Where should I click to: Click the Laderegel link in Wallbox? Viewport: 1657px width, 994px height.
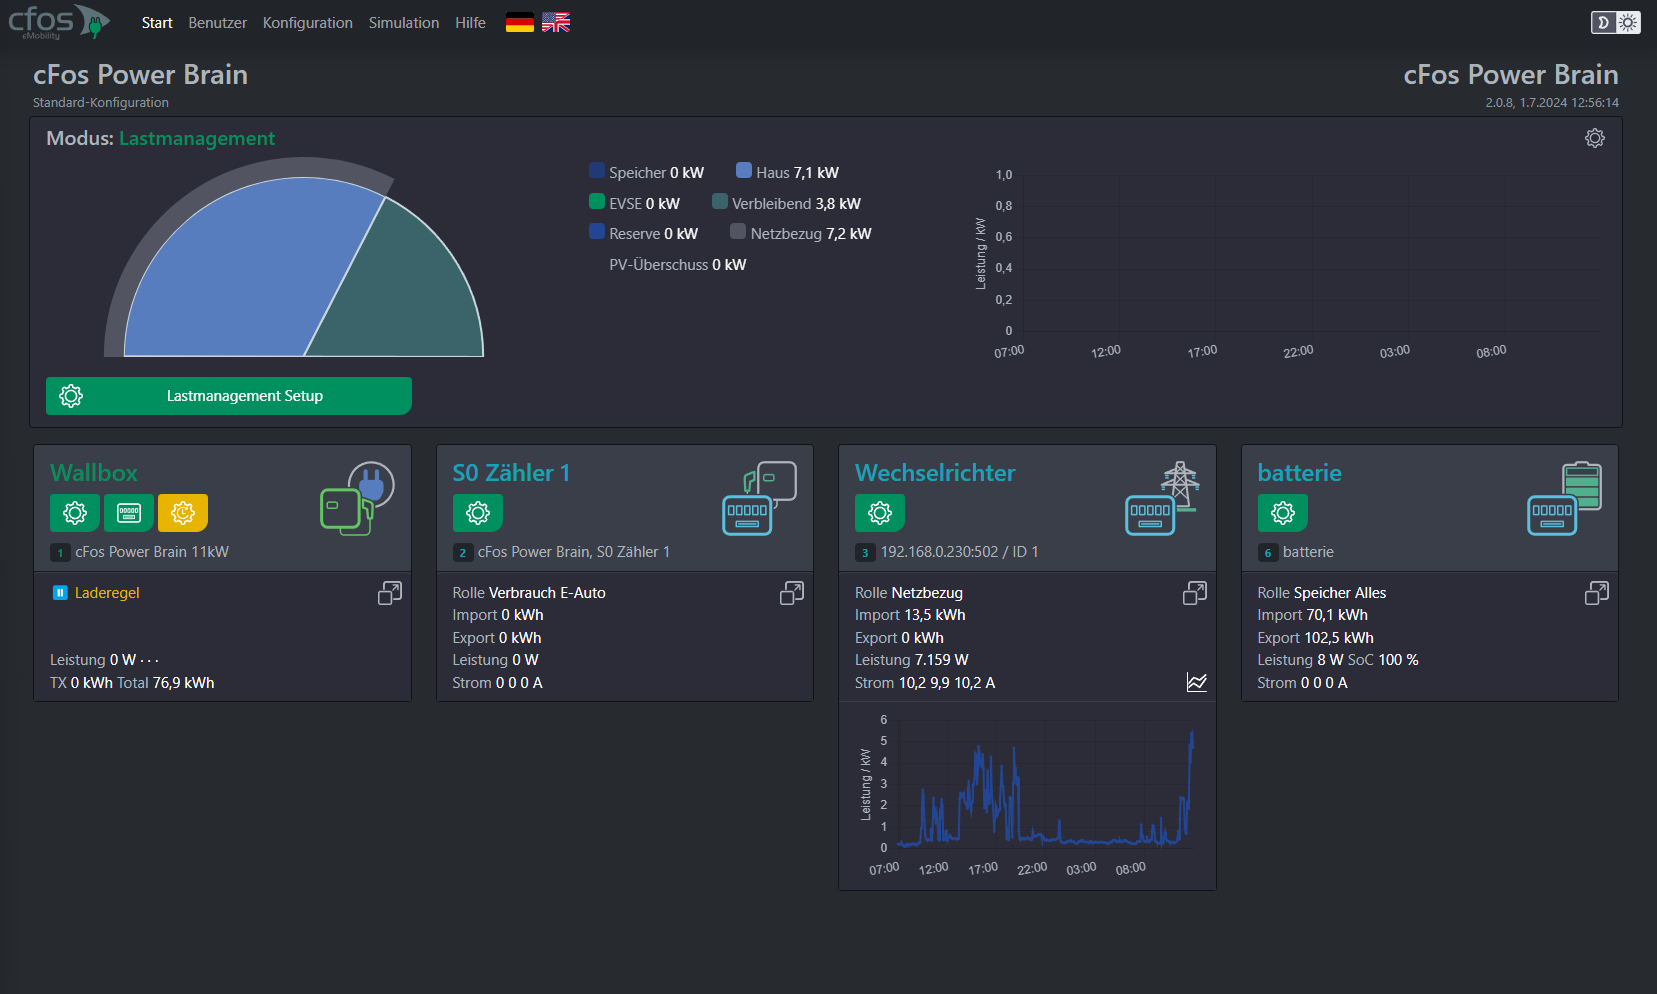(107, 593)
